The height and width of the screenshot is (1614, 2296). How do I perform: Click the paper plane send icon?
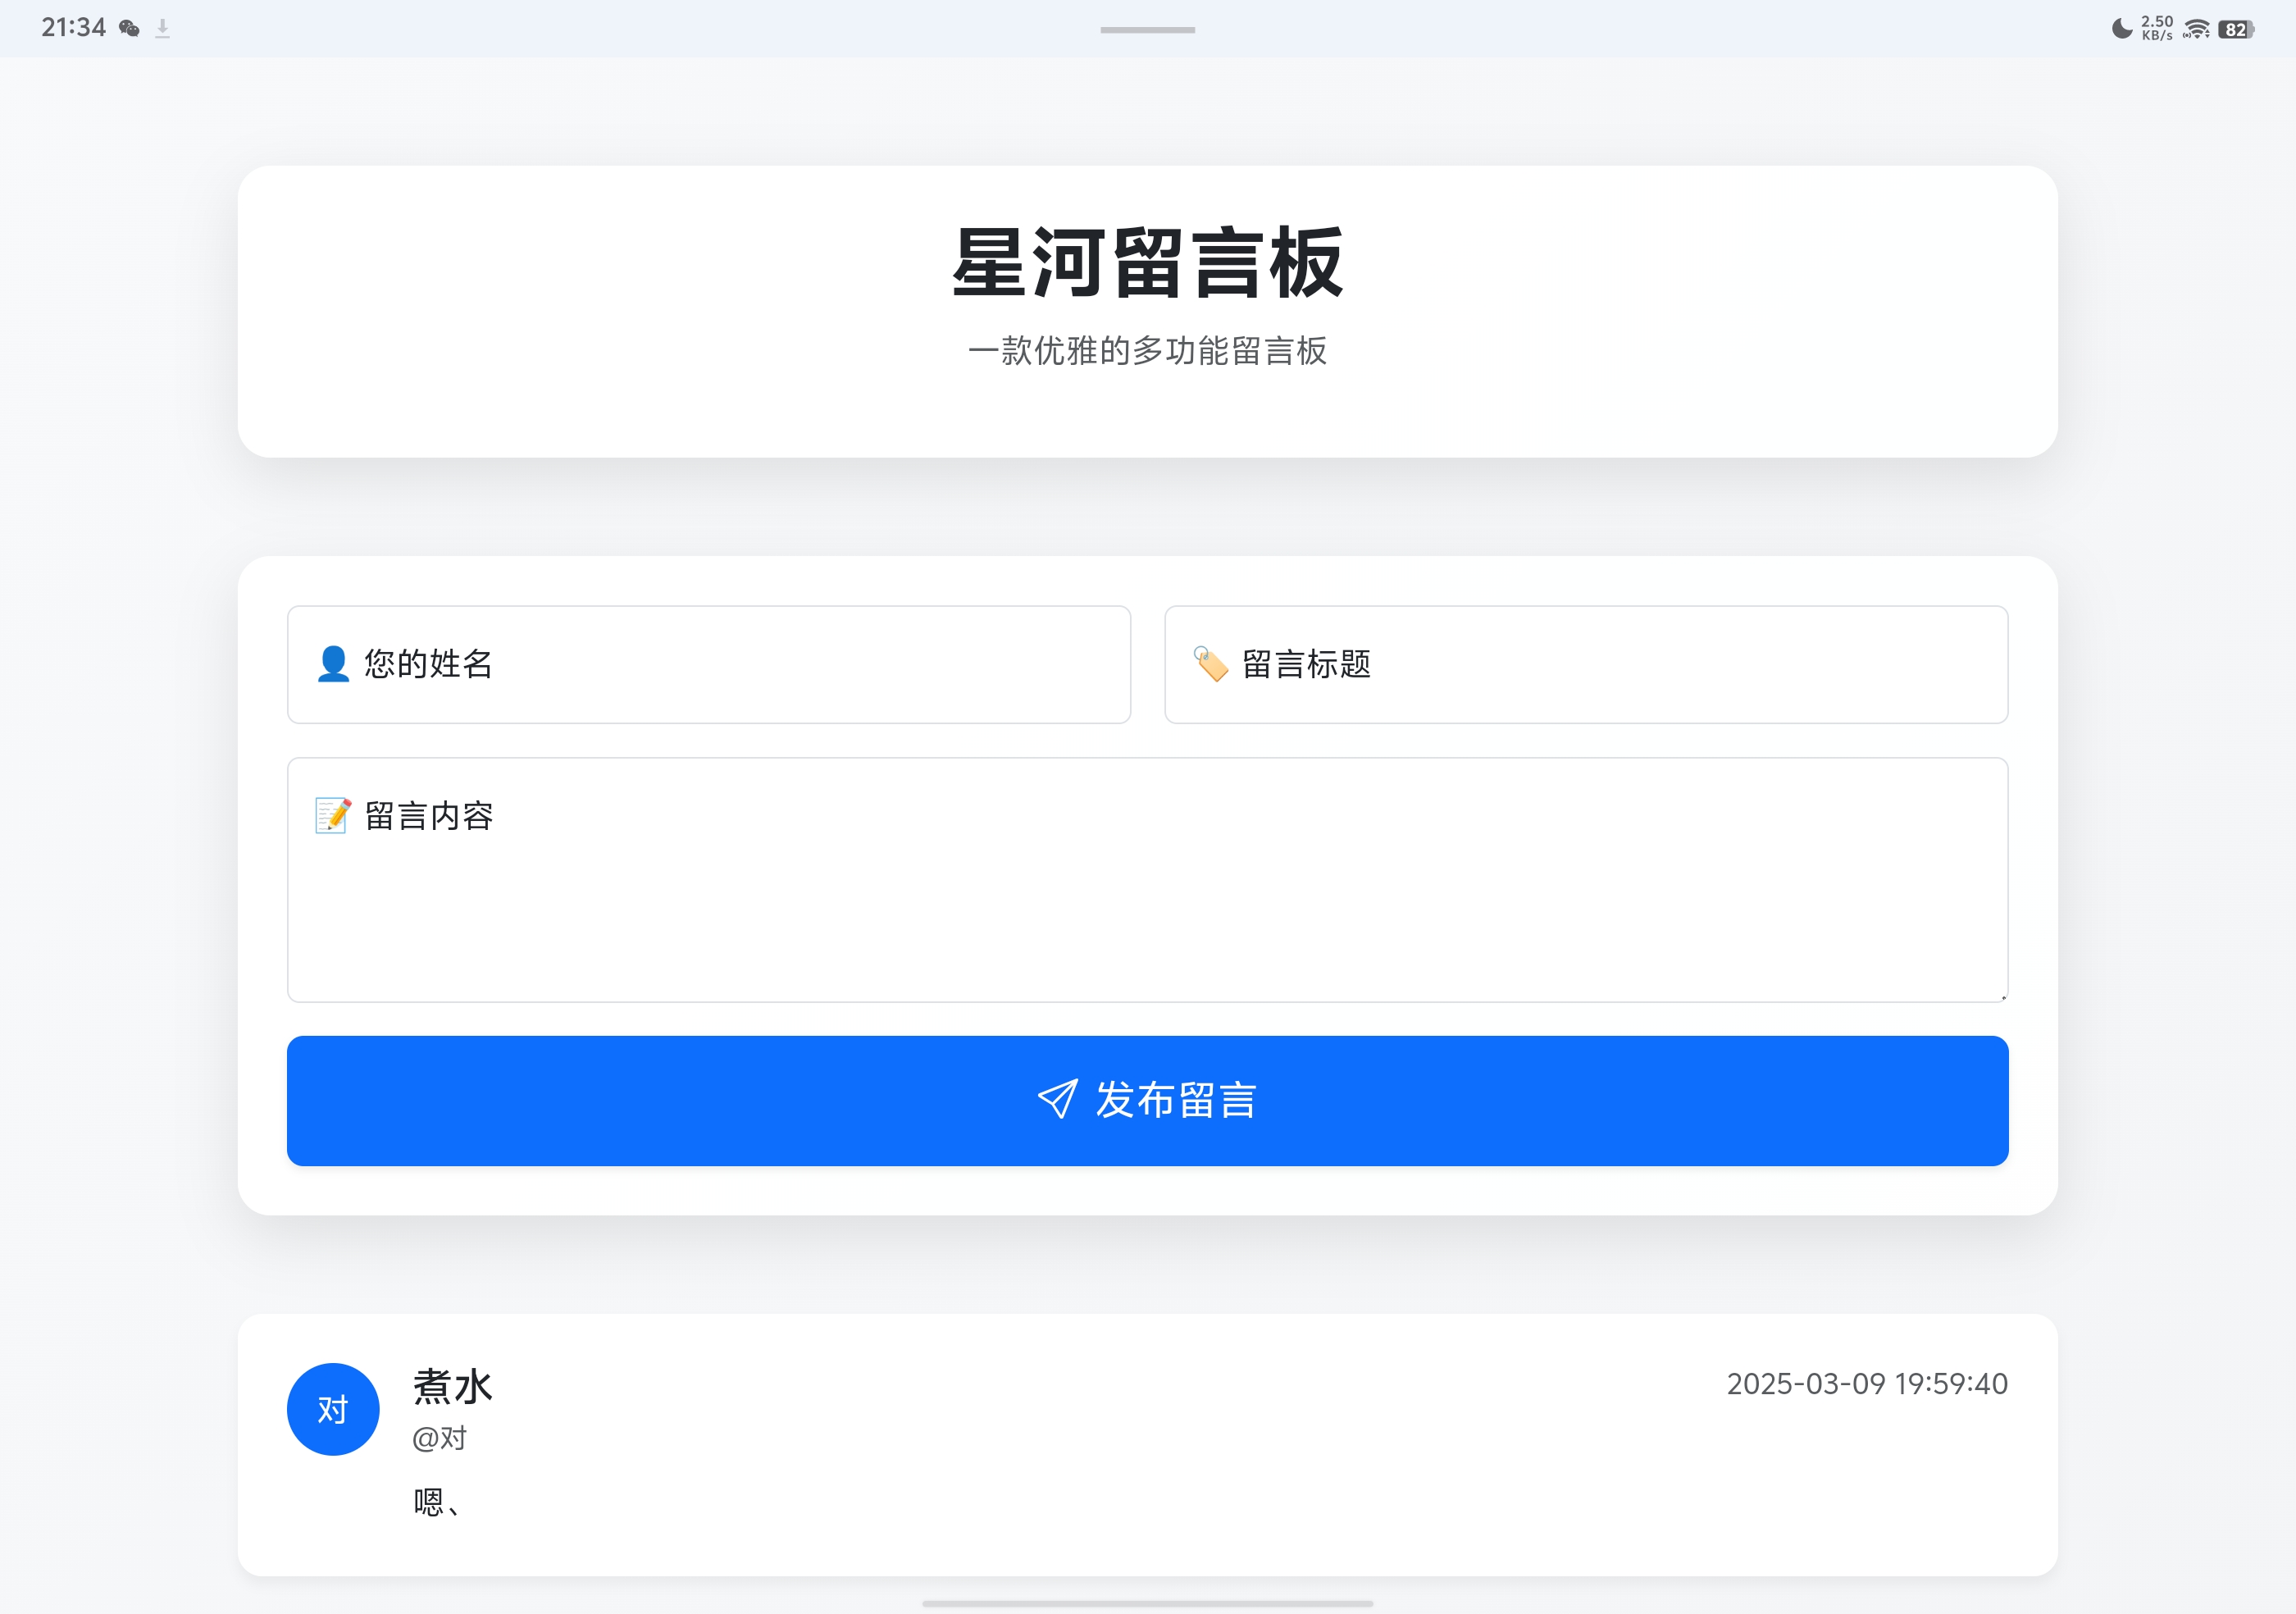point(1057,1099)
